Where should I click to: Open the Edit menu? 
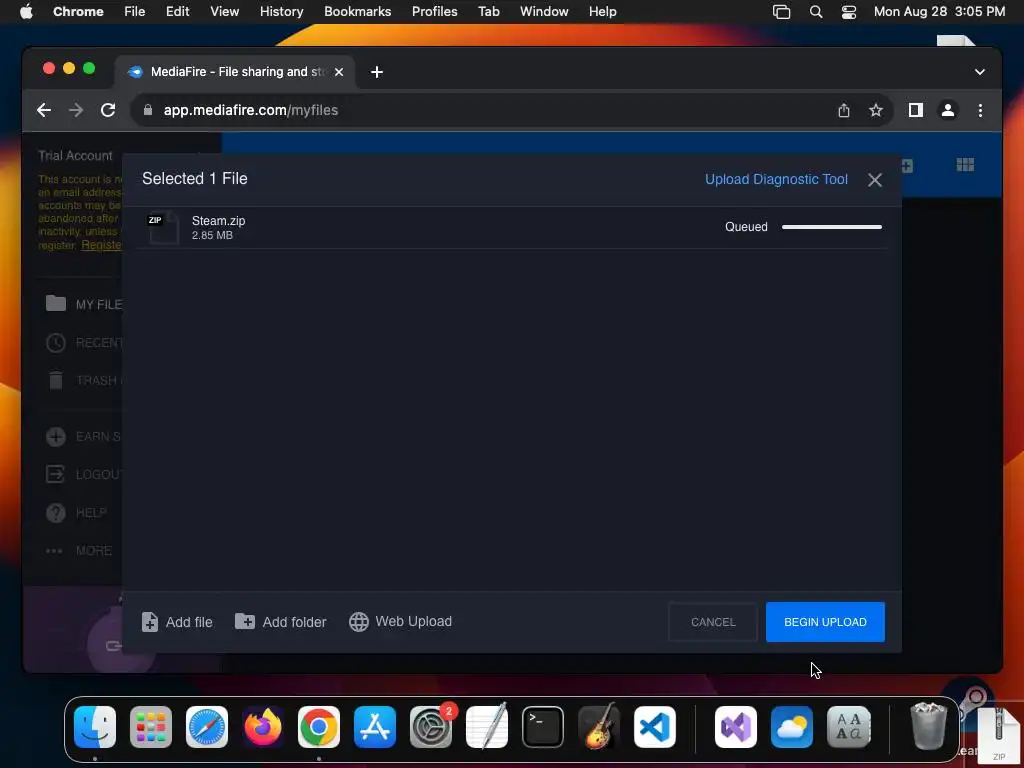click(177, 11)
